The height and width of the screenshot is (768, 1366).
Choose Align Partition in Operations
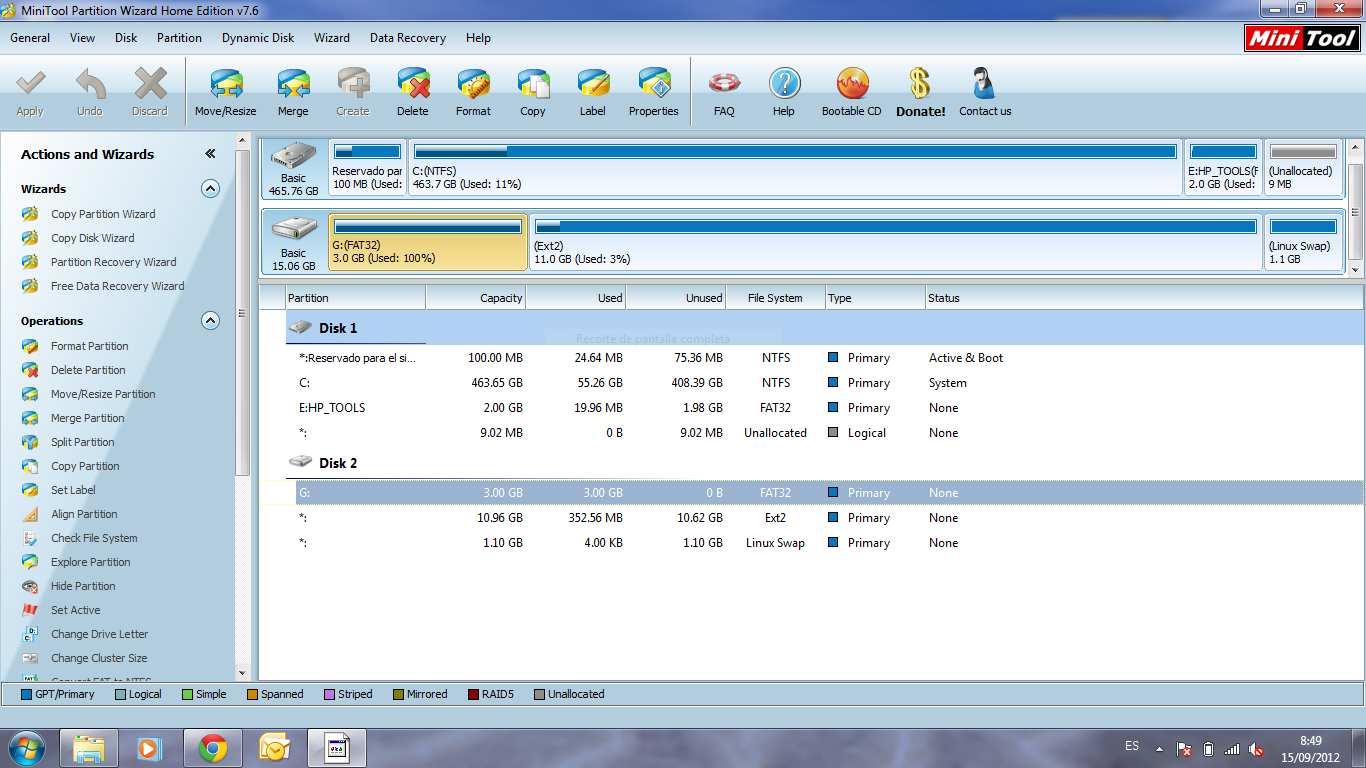(84, 514)
